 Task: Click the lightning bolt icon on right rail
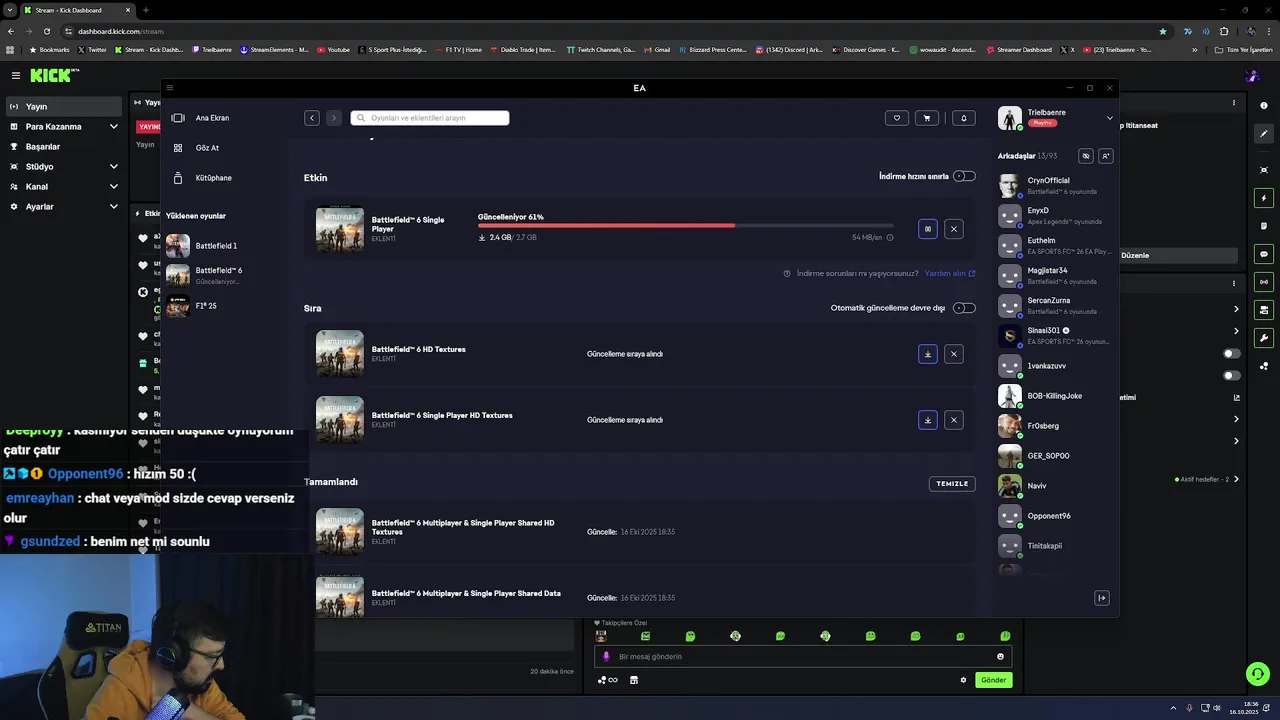tap(1265, 198)
